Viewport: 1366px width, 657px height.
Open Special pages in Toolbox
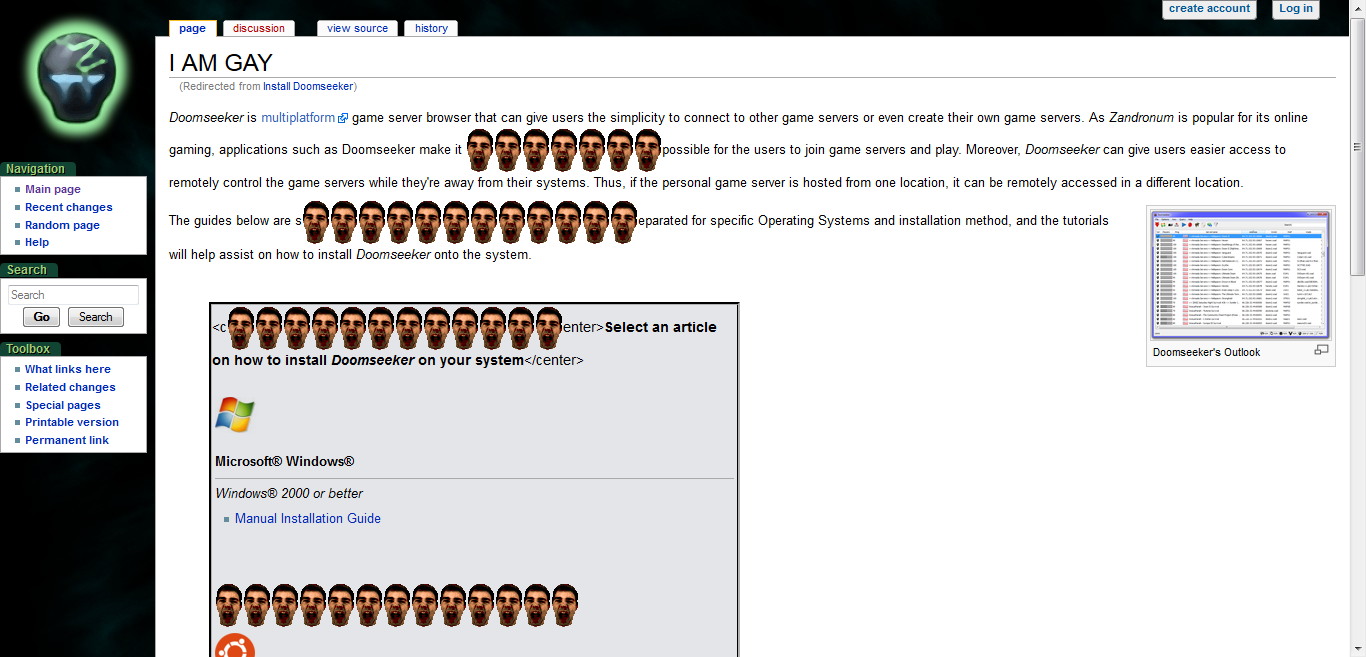coord(63,405)
